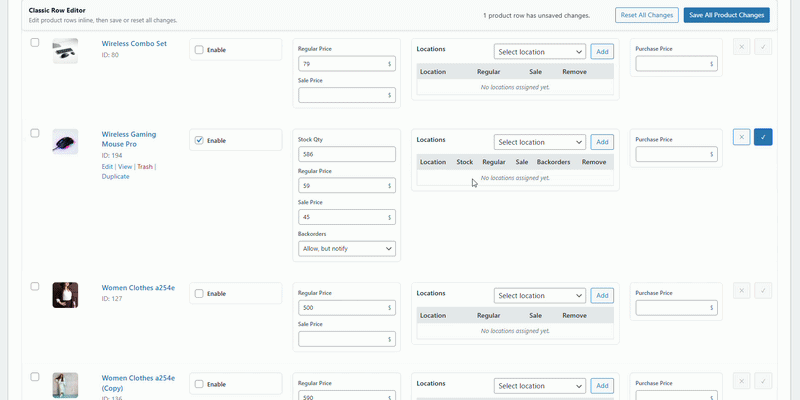Screen dimensions: 800x400
Task: Click the text 'ID: 127'
Action: coord(112,299)
